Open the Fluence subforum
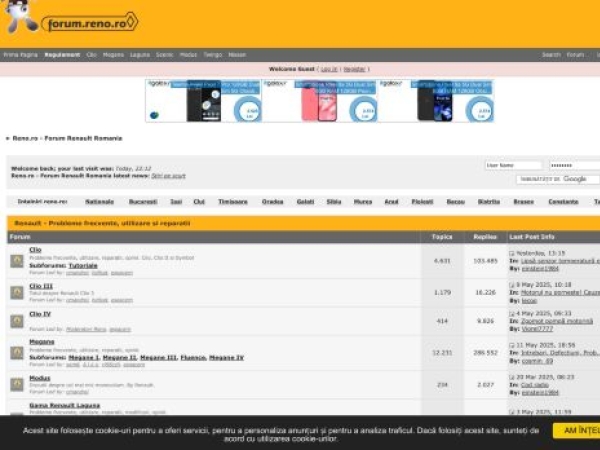Image resolution: width=600 pixels, height=450 pixels. 193,358
